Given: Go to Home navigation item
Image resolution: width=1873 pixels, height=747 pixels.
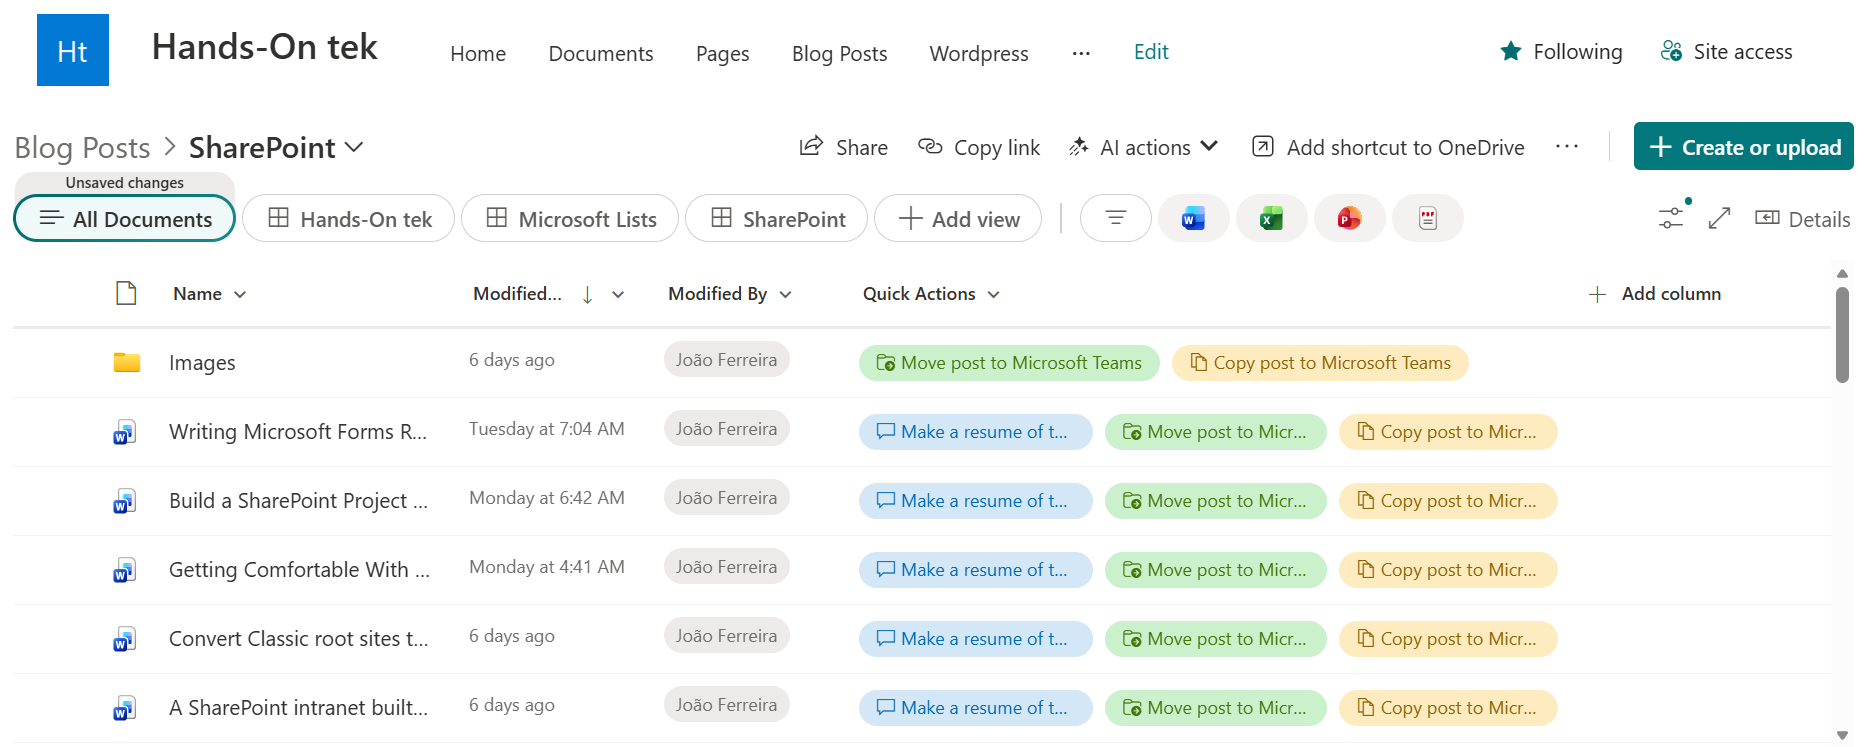Looking at the screenshot, I should tap(478, 53).
